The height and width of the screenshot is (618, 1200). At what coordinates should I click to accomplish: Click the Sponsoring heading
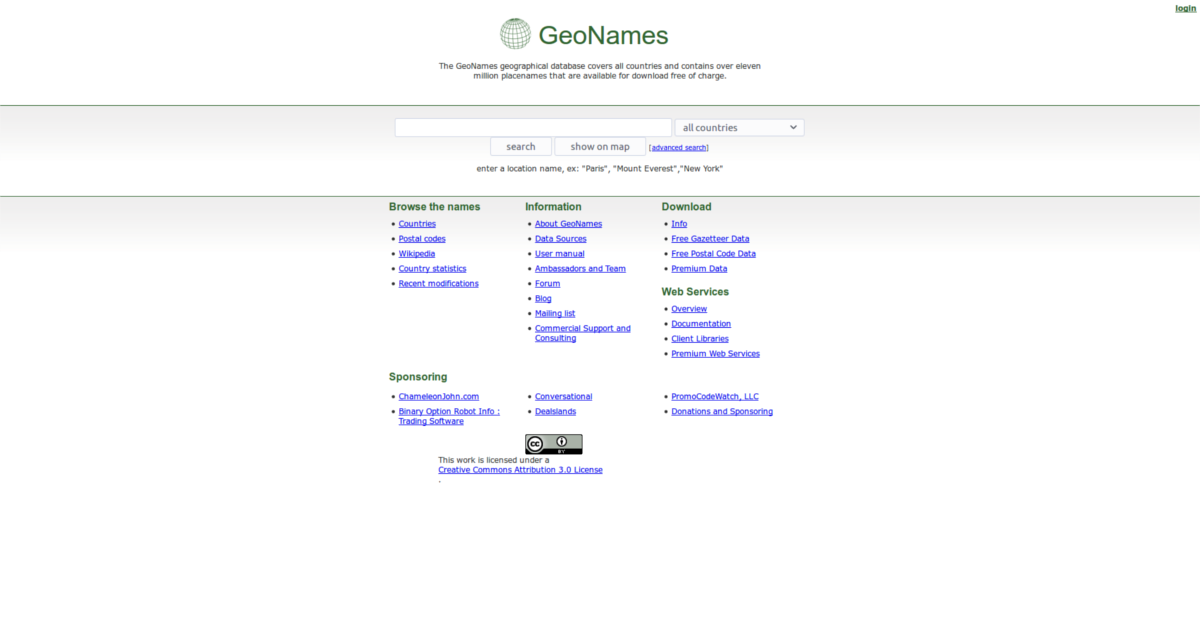[418, 377]
